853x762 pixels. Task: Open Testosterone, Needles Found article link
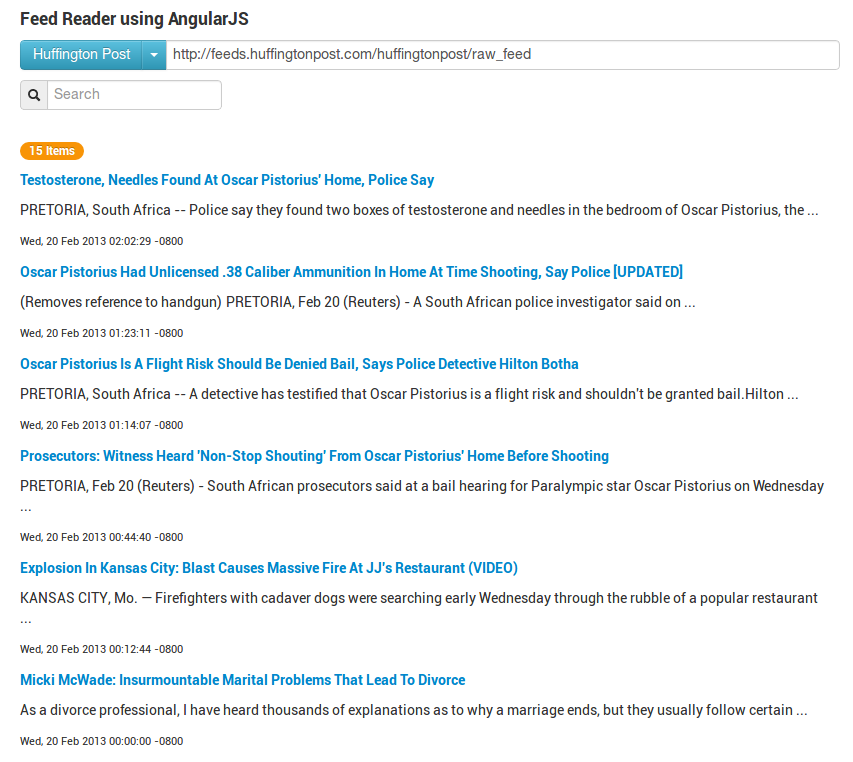227,180
